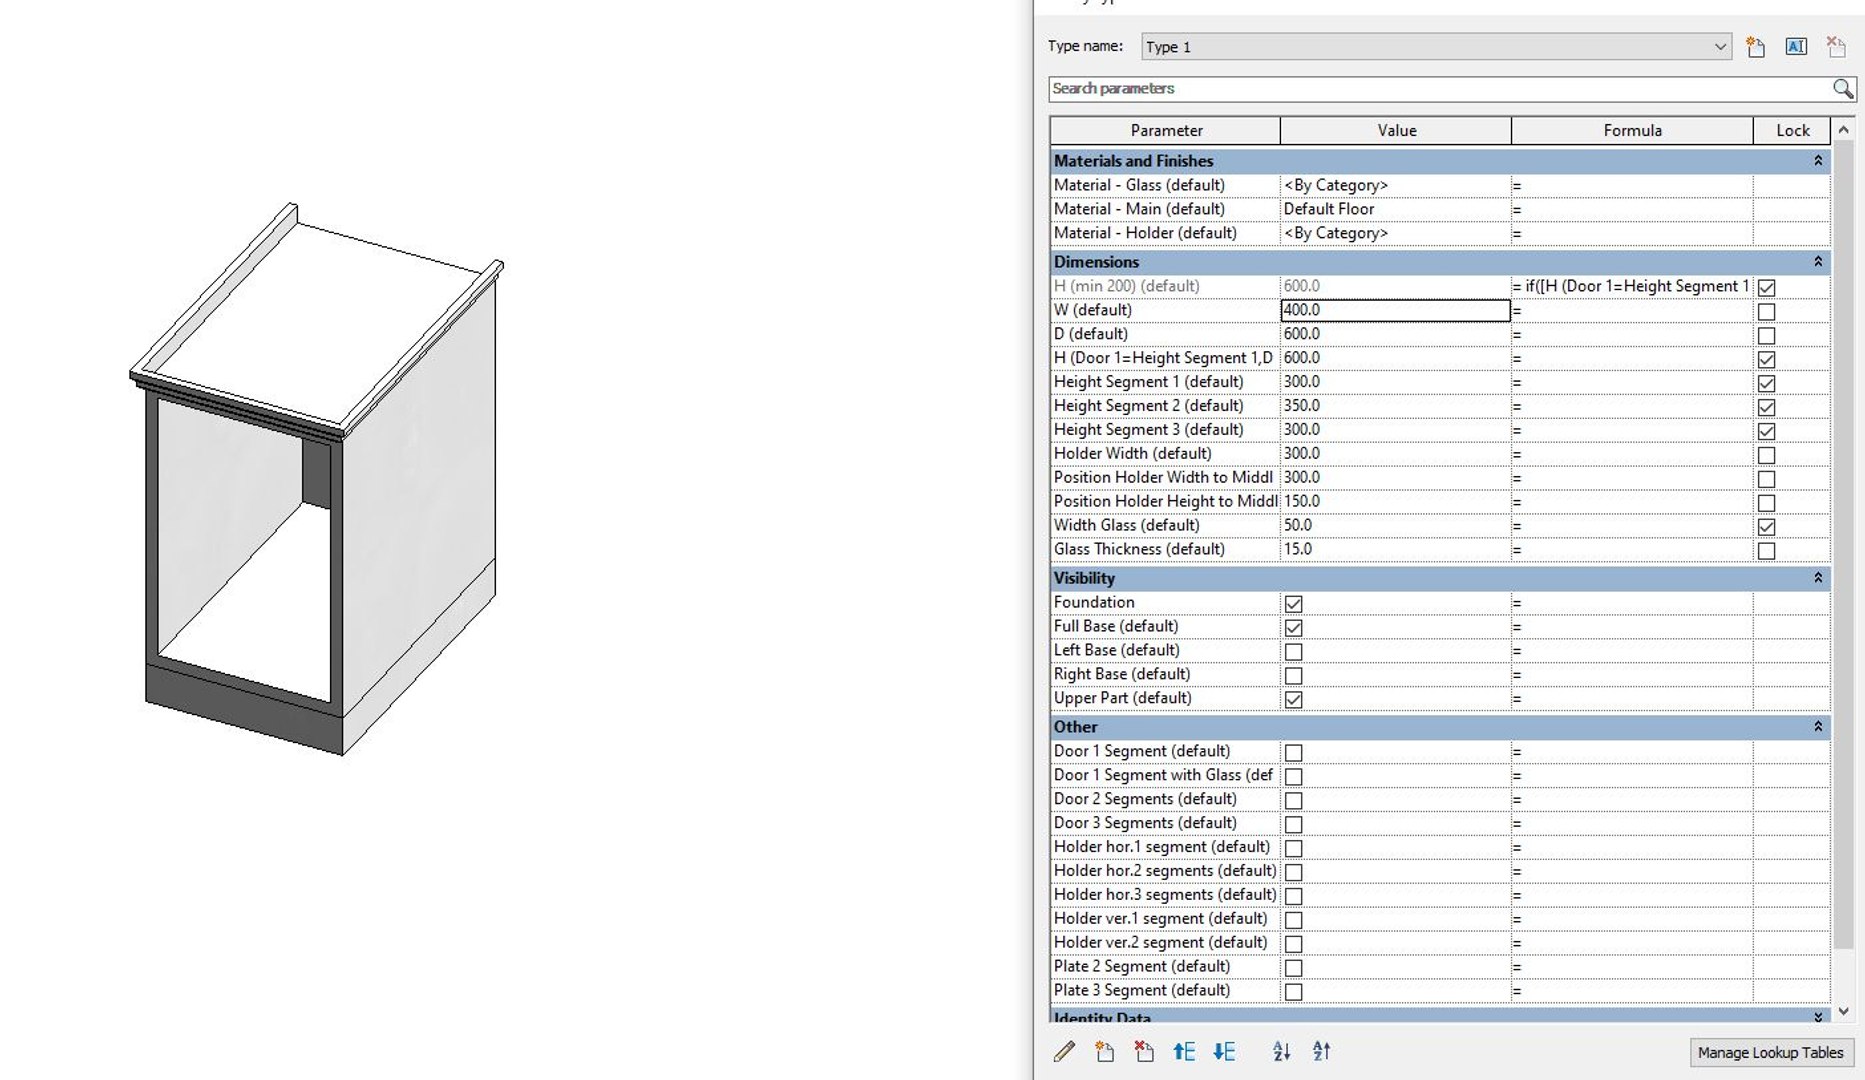Screen dimensions: 1865x1080
Task: Click the D (default) value 600.0
Action: (x=1395, y=334)
